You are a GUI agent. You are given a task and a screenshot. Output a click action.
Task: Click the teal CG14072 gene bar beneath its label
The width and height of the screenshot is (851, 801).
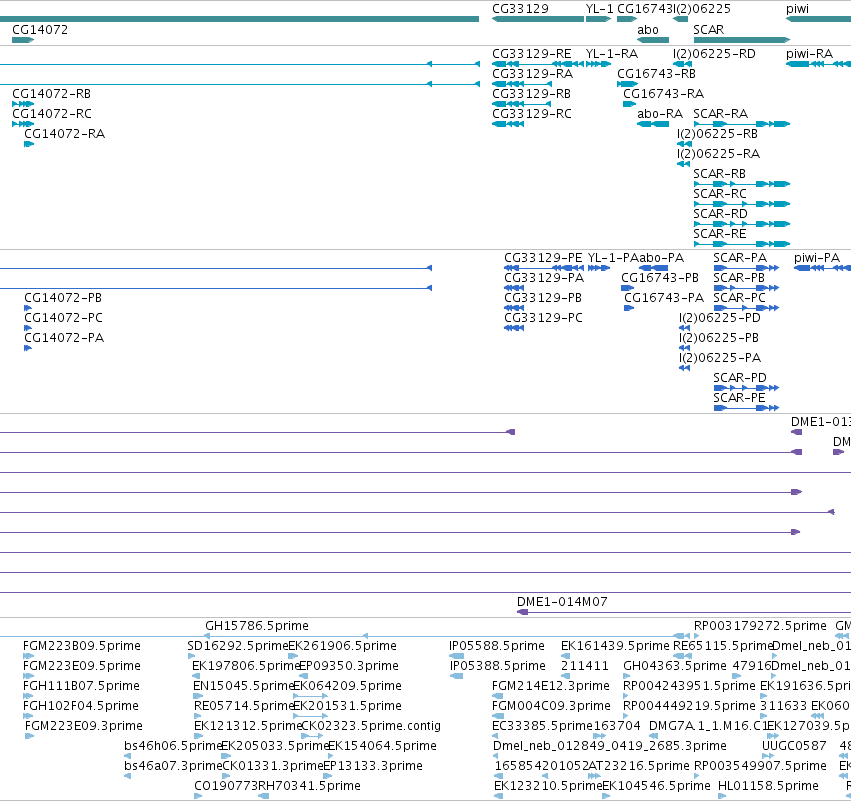click(23, 40)
